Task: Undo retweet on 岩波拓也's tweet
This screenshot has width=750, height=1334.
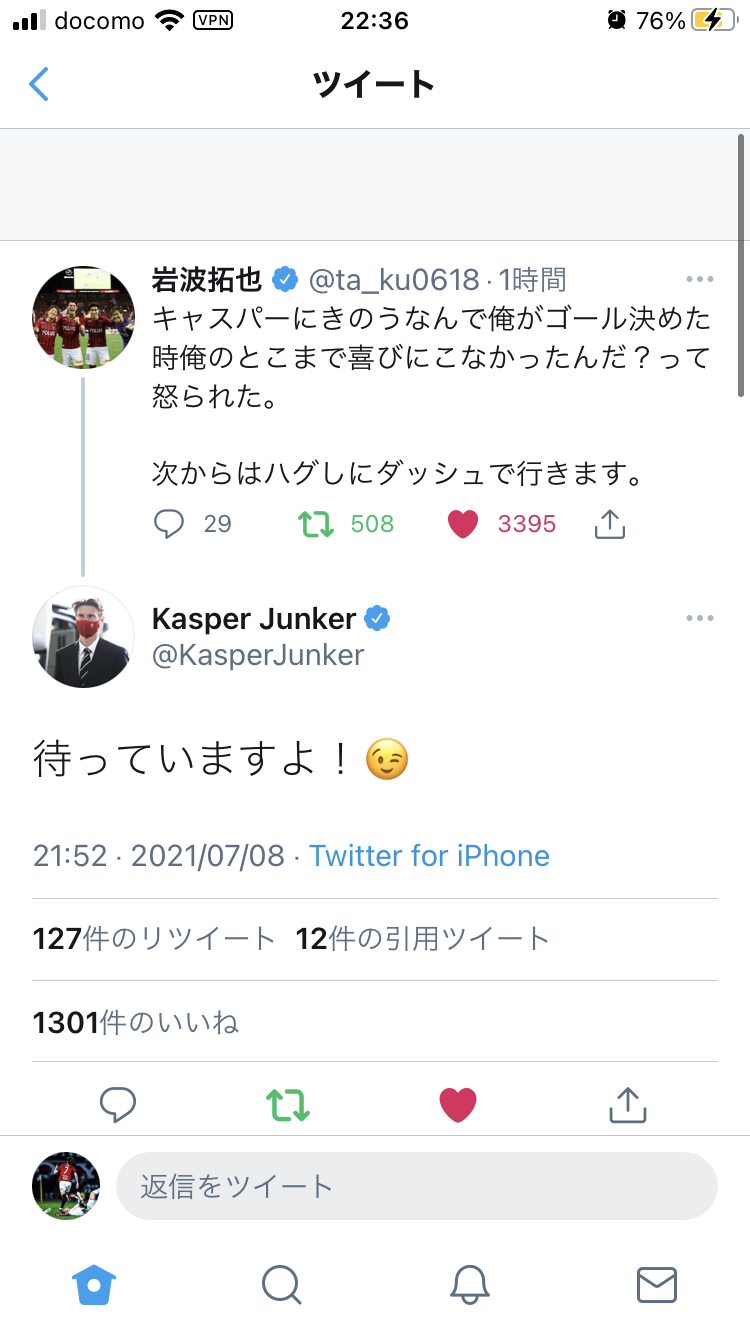Action: (x=316, y=523)
